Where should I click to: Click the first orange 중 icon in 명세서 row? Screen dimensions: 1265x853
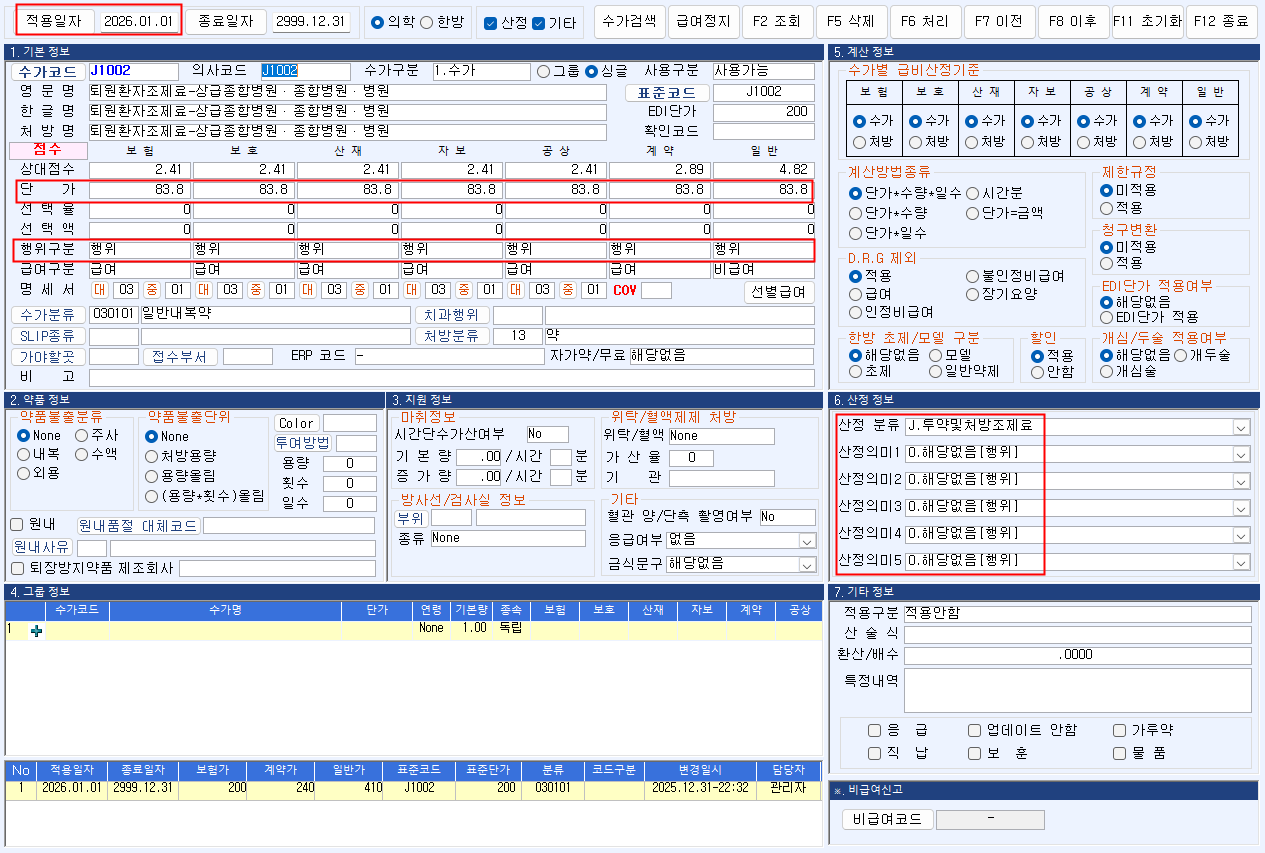pos(152,290)
